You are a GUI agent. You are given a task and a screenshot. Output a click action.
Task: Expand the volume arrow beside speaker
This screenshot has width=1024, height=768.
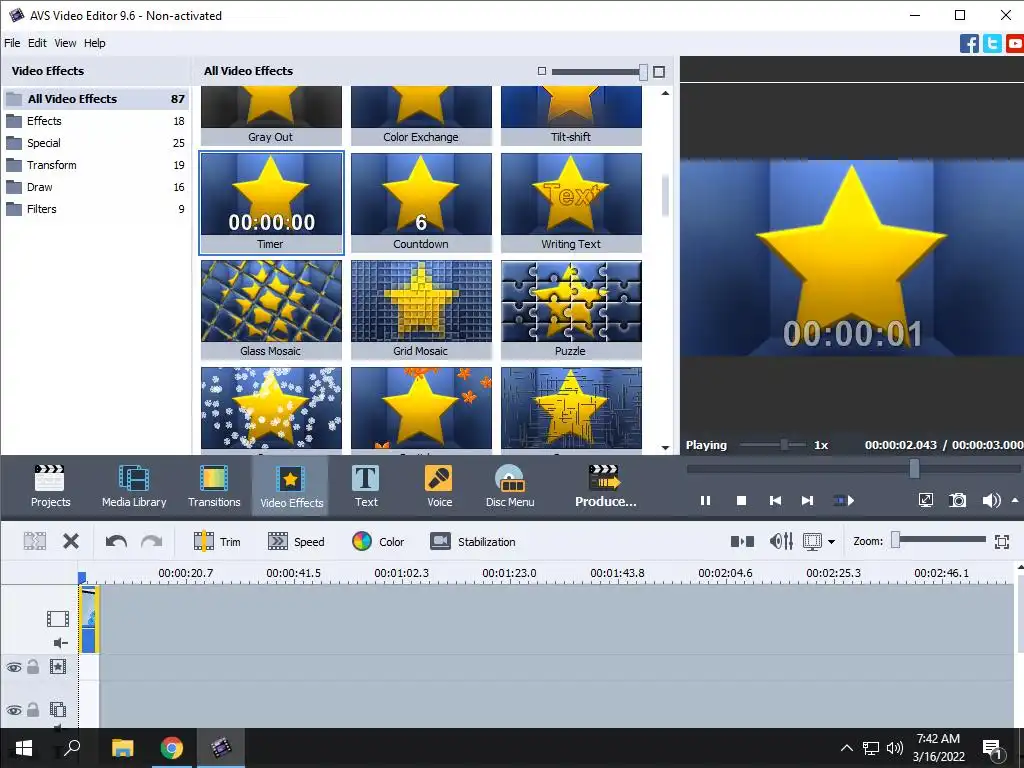point(1015,500)
